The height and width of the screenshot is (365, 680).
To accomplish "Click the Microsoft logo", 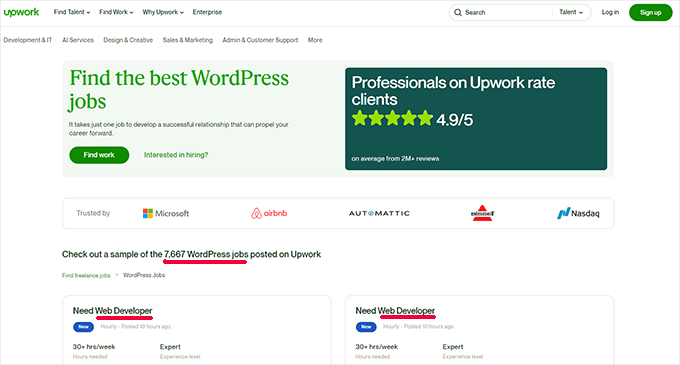I will coord(166,213).
